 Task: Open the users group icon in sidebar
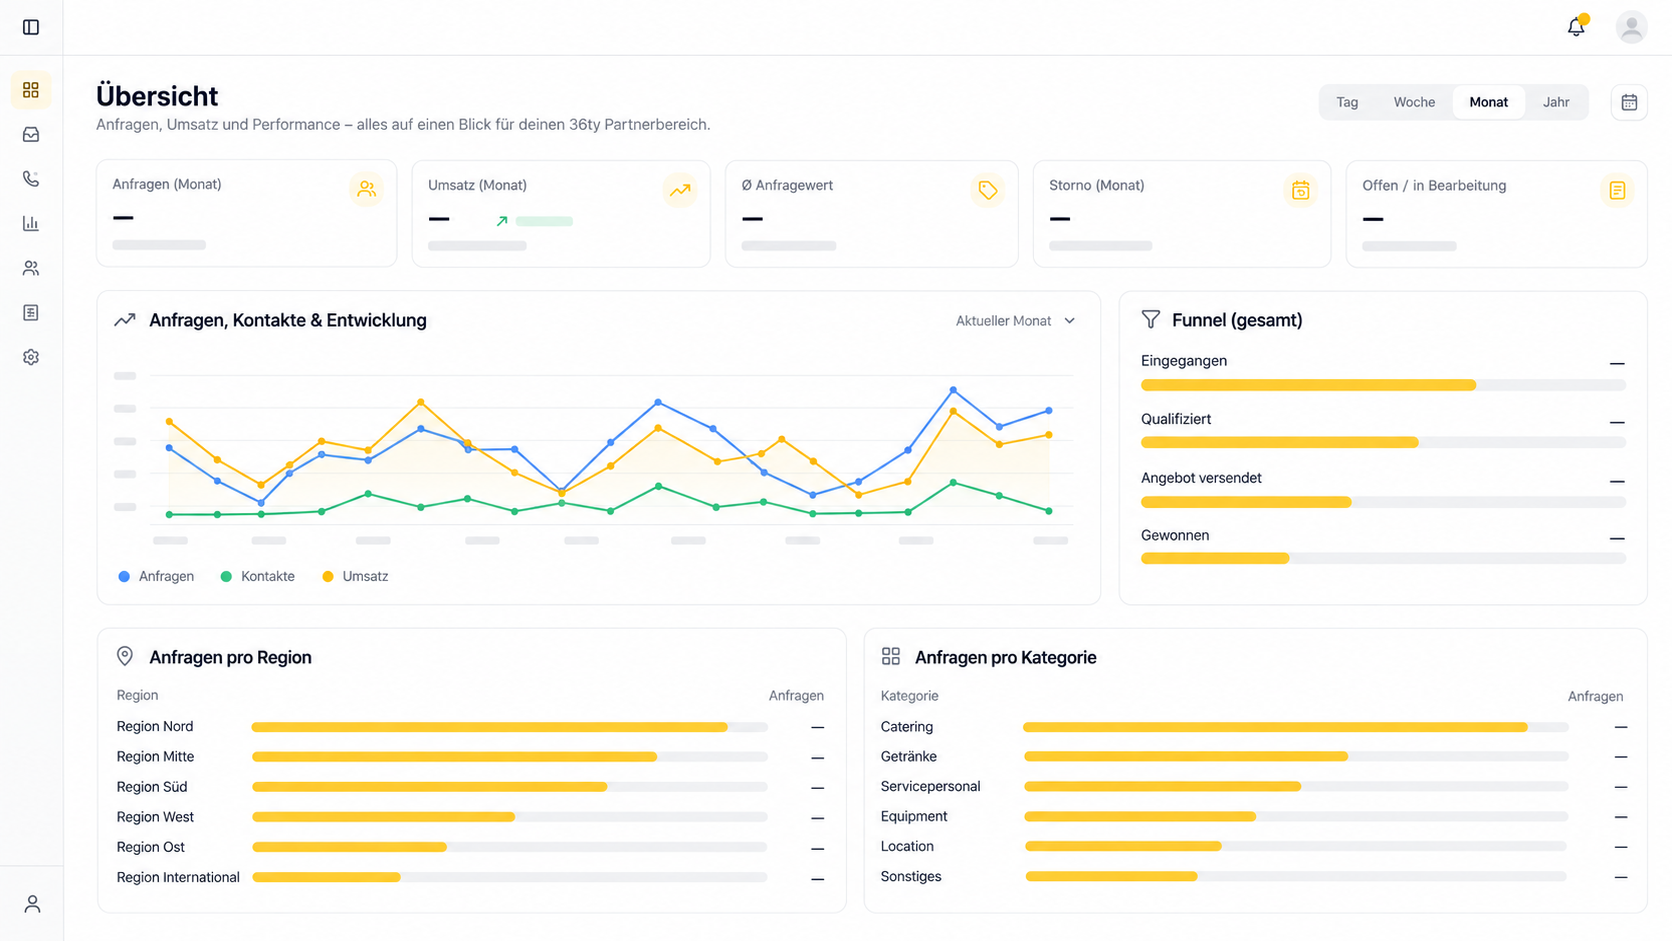click(x=31, y=268)
